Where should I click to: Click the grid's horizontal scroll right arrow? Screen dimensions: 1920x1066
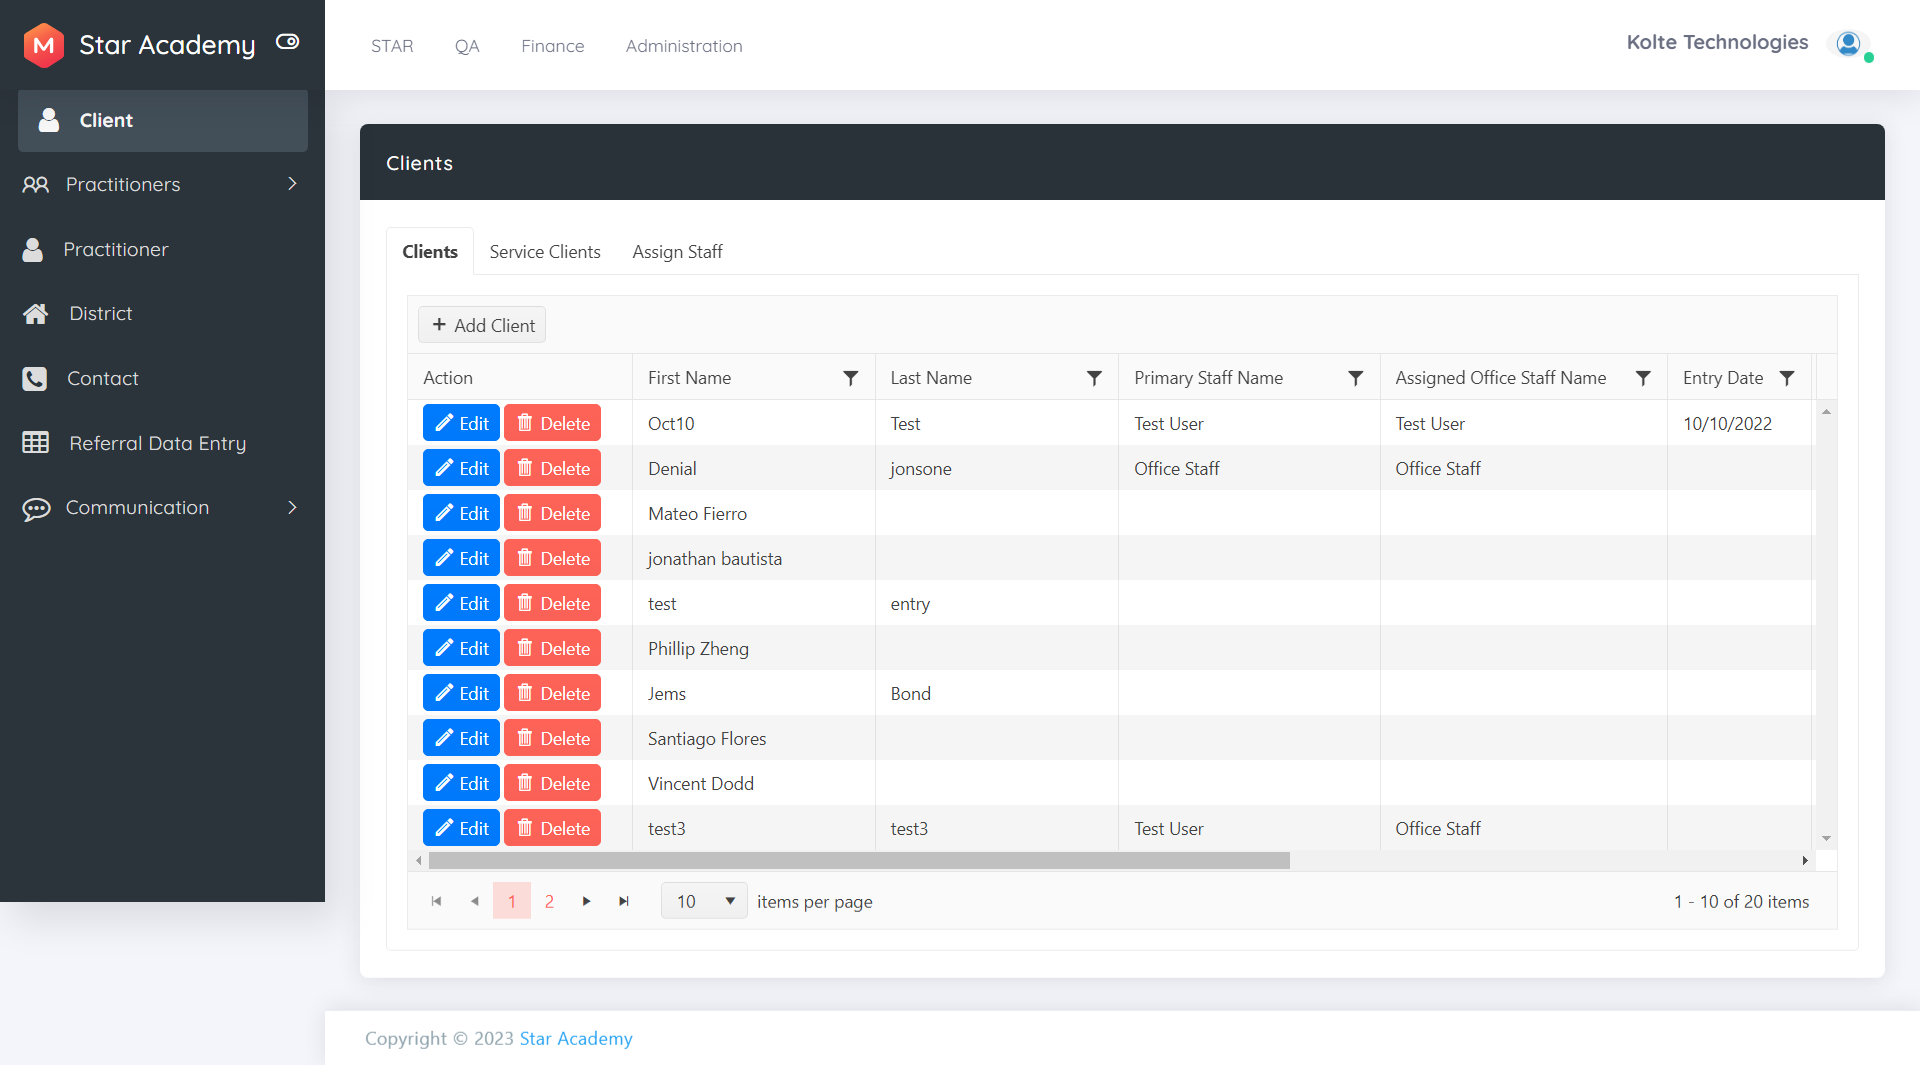[x=1805, y=861]
